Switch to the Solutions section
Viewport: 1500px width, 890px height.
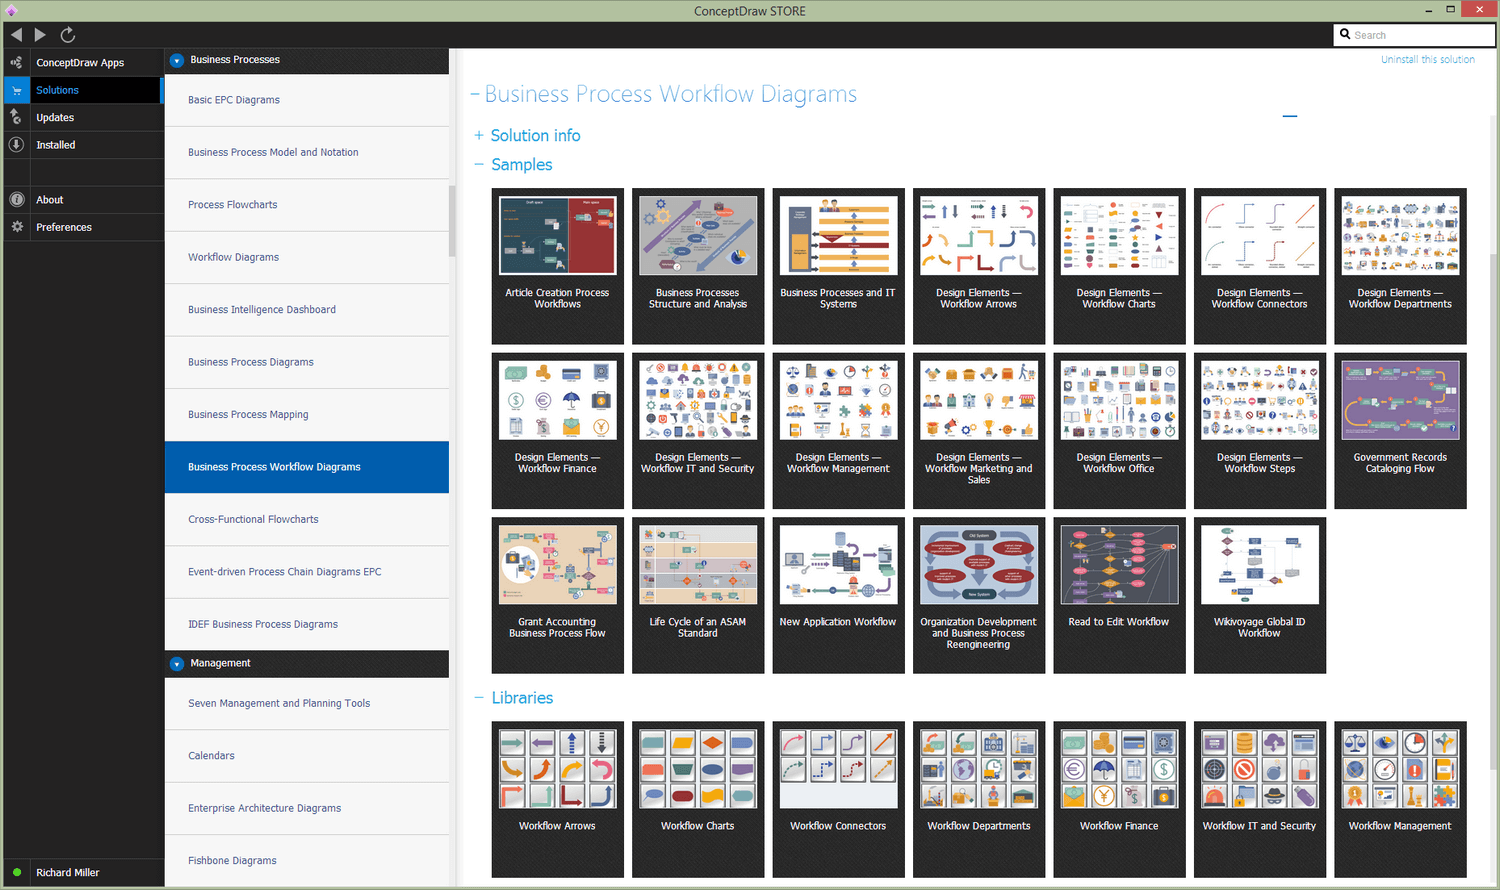point(83,90)
